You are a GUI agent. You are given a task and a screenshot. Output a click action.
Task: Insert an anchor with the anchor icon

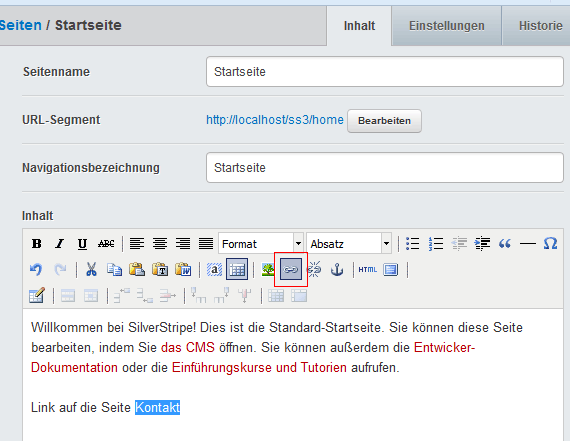pyautogui.click(x=337, y=269)
